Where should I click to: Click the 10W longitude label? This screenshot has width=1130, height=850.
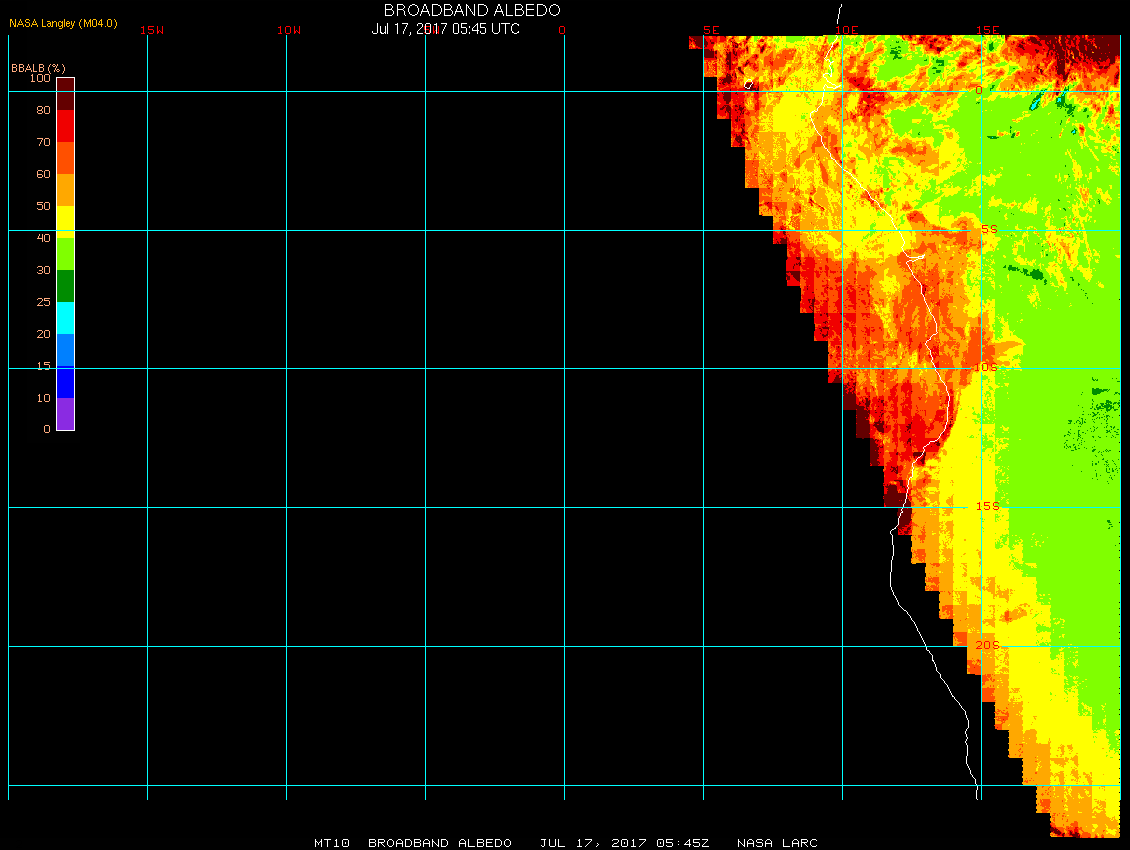(x=289, y=30)
